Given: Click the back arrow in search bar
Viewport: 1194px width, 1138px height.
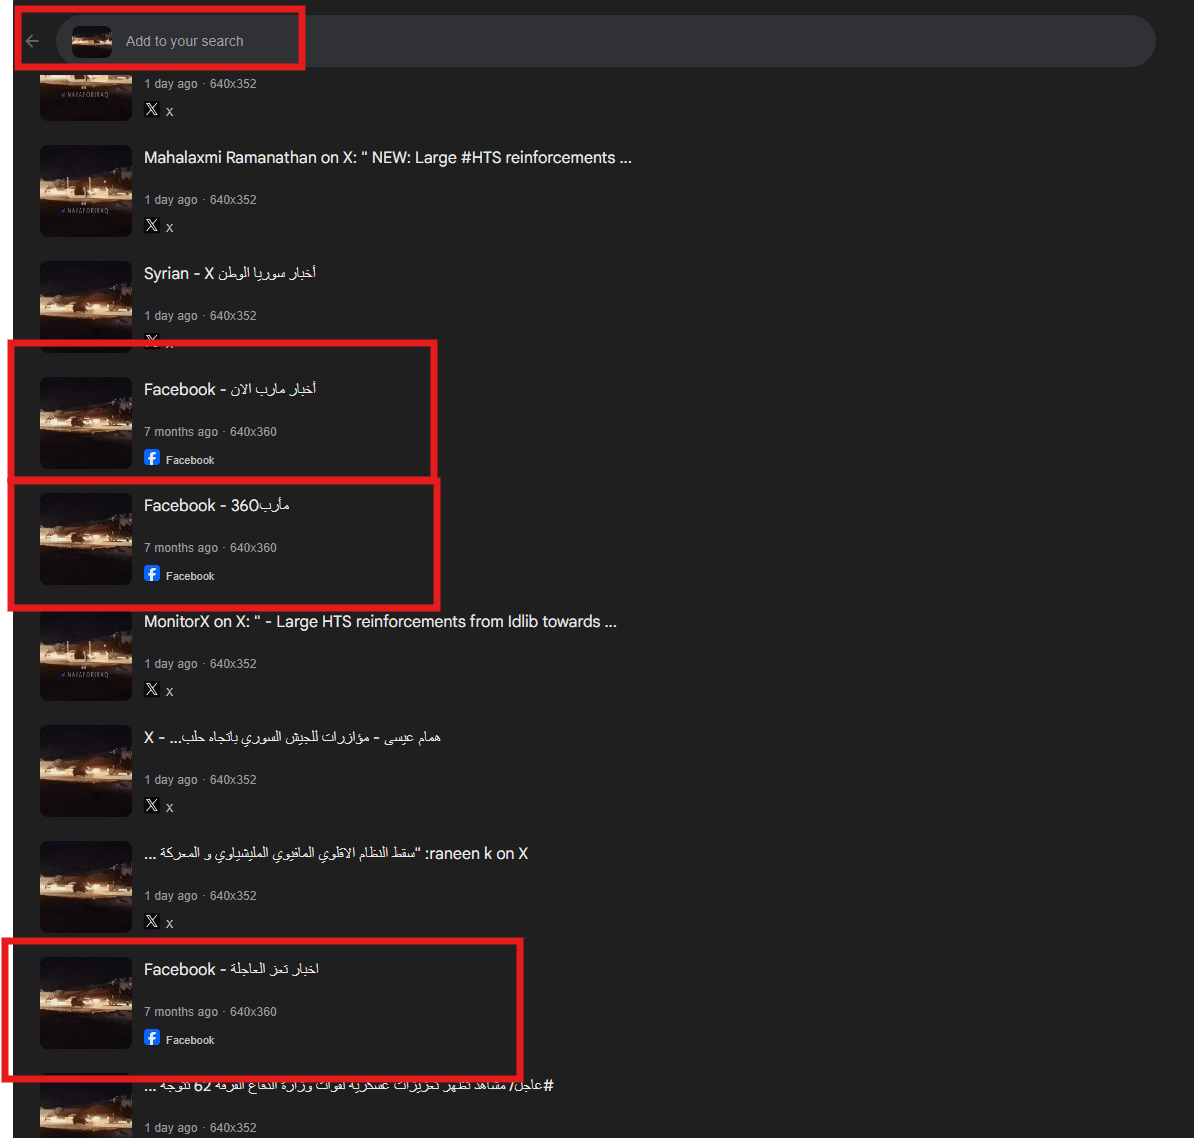Looking at the screenshot, I should pos(32,41).
